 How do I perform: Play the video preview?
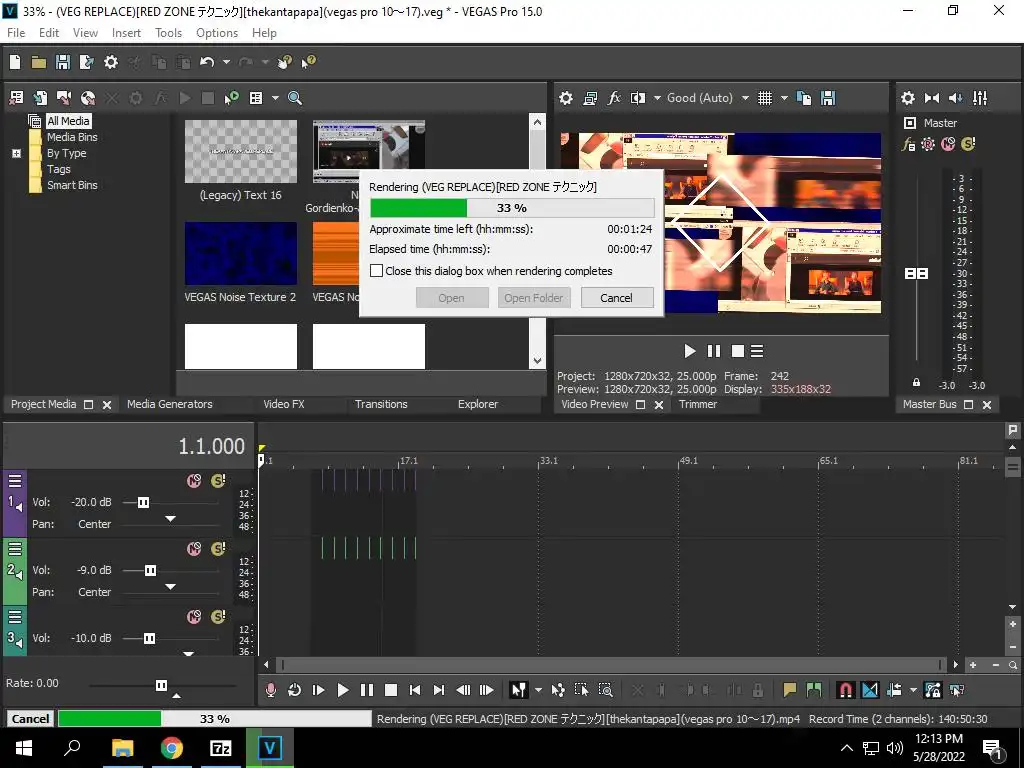click(689, 351)
